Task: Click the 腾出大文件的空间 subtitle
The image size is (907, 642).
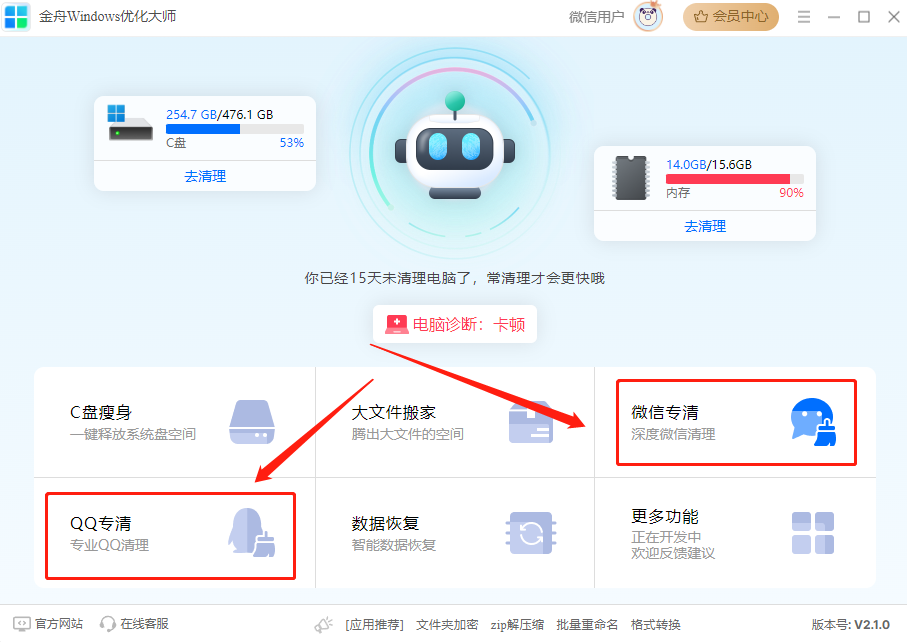Action: pos(407,434)
